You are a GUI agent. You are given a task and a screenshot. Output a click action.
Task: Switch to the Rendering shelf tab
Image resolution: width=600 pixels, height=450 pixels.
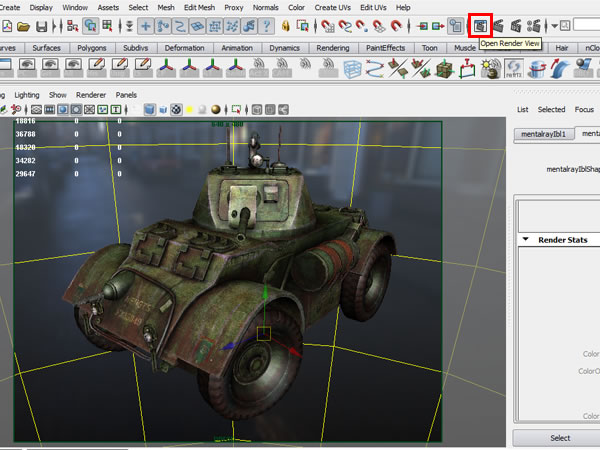coord(333,48)
